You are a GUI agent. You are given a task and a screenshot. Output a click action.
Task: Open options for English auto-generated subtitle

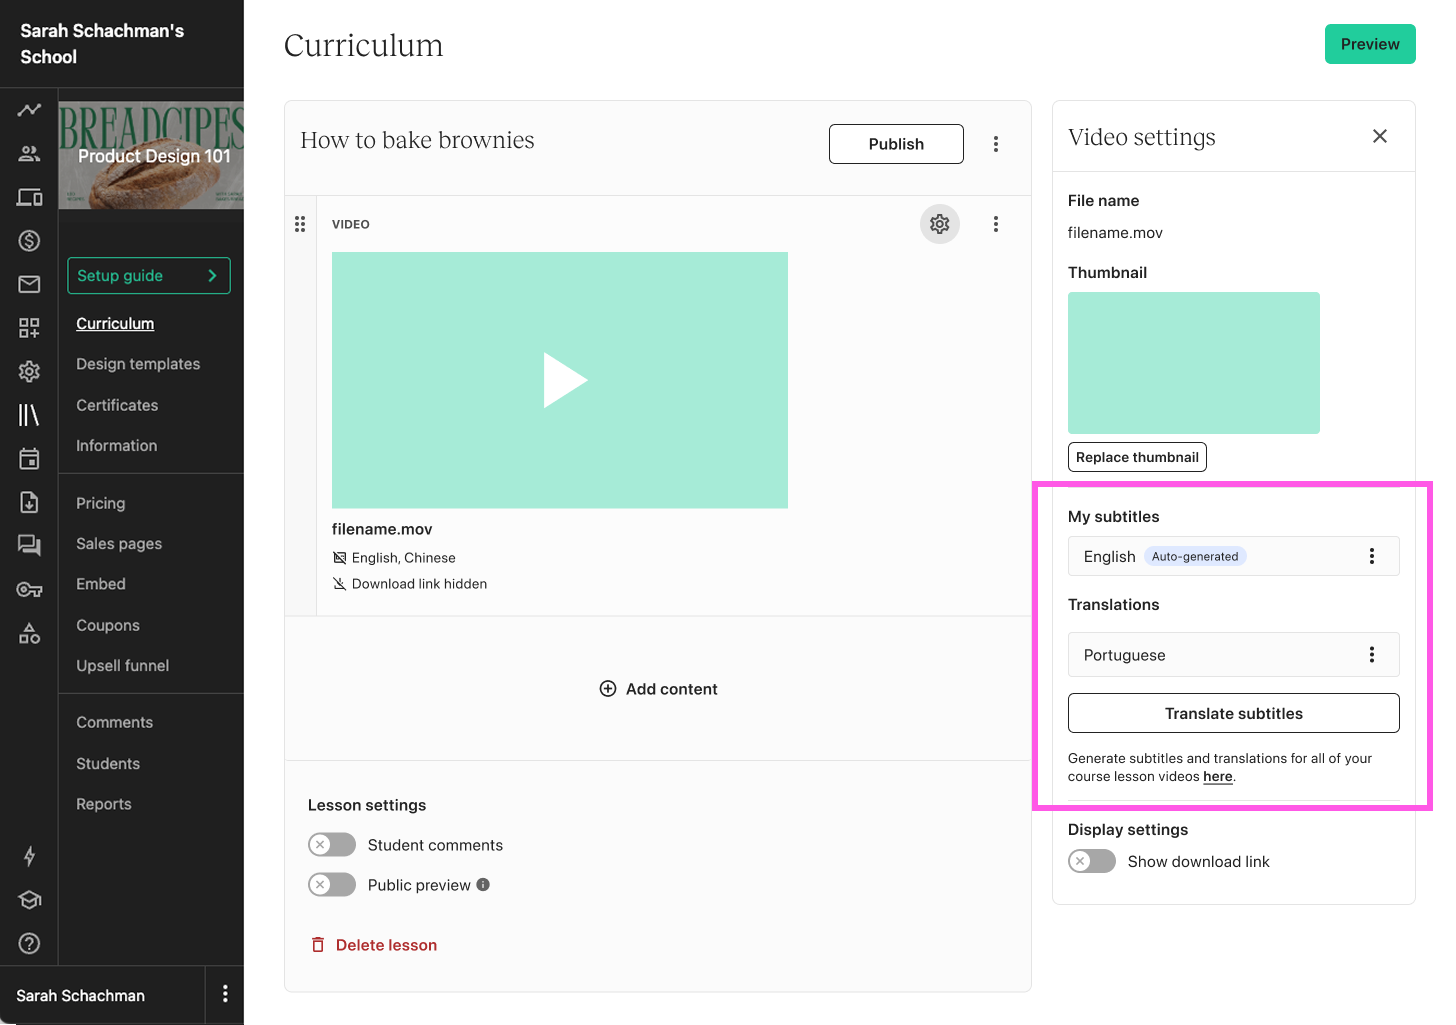1372,556
